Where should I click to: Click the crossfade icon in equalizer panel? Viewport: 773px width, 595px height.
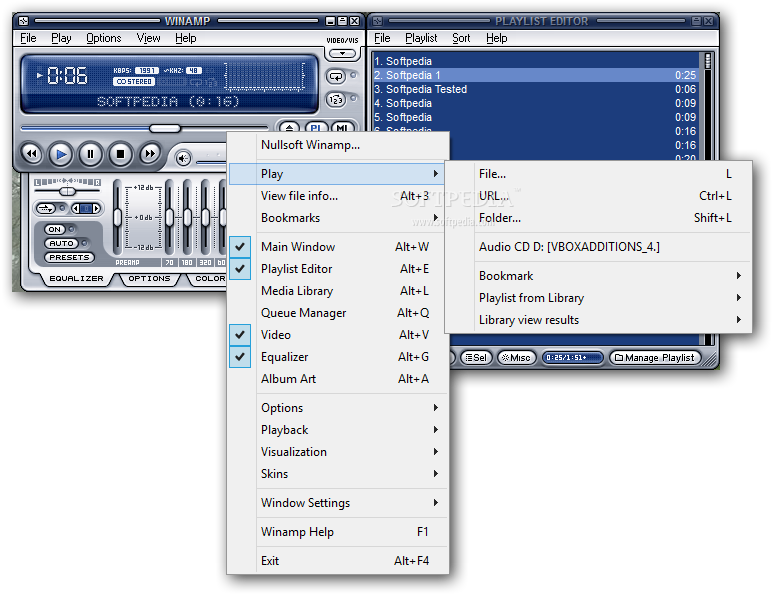[x=46, y=209]
